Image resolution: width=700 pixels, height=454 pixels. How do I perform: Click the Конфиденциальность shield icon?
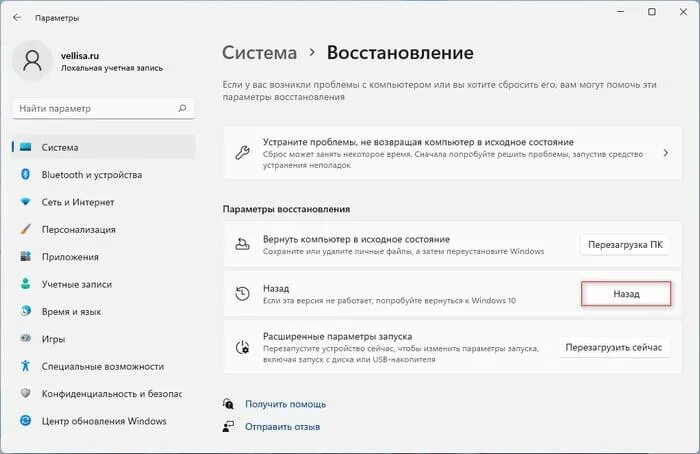click(x=25, y=393)
